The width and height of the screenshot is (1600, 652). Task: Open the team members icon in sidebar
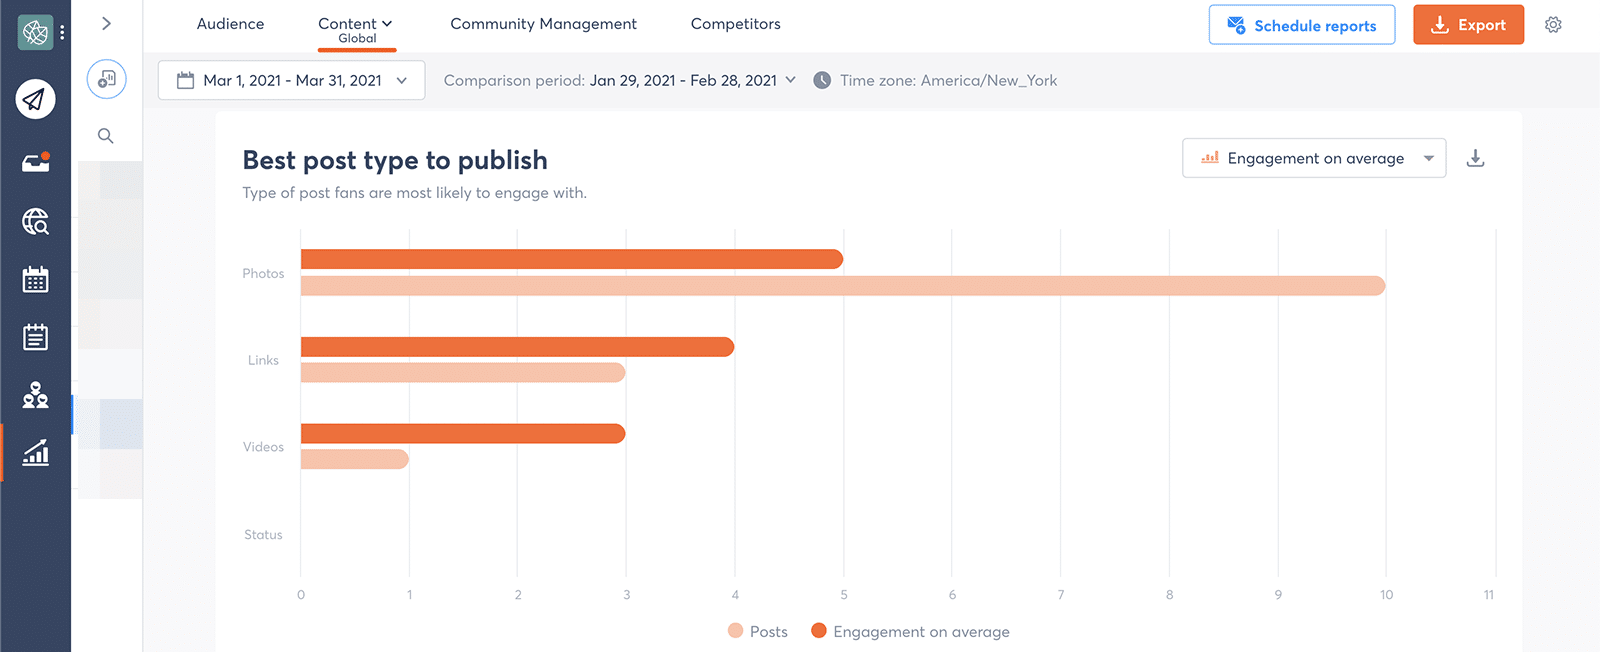click(x=36, y=395)
